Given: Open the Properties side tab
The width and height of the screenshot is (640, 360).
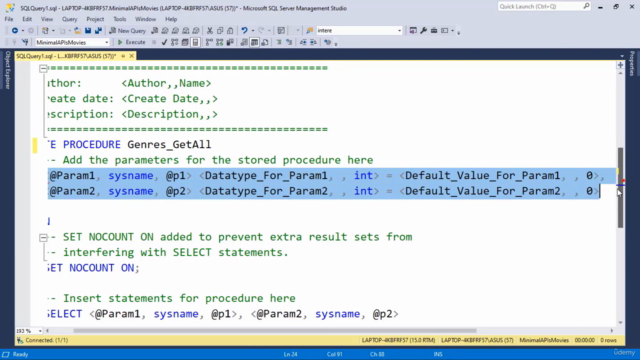Looking at the screenshot, I should [x=632, y=63].
